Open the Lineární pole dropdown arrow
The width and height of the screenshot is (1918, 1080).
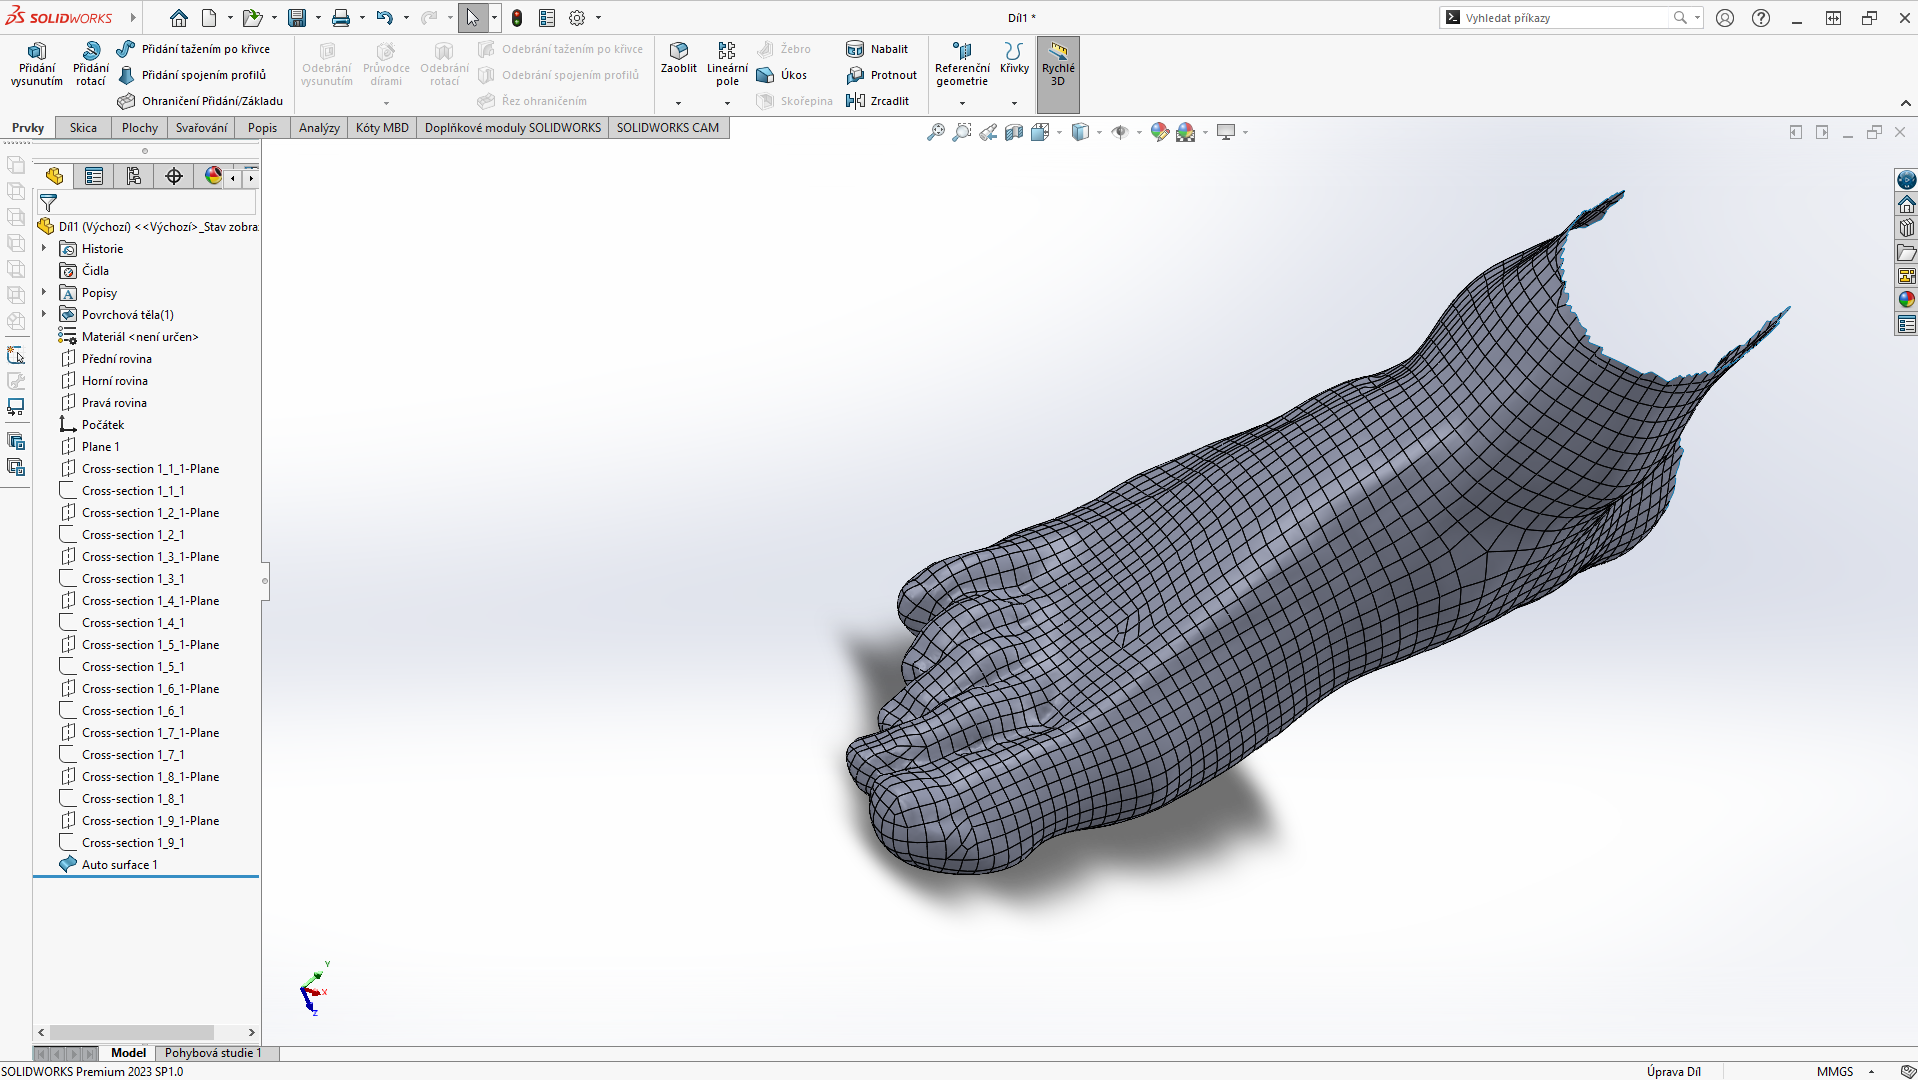pos(727,103)
